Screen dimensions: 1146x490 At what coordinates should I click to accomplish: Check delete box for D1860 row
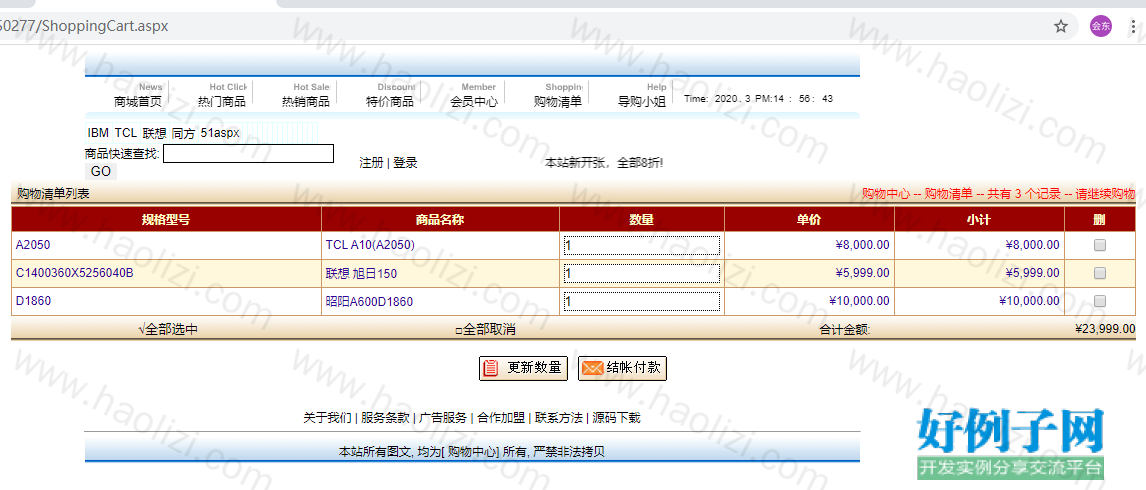(x=1099, y=301)
